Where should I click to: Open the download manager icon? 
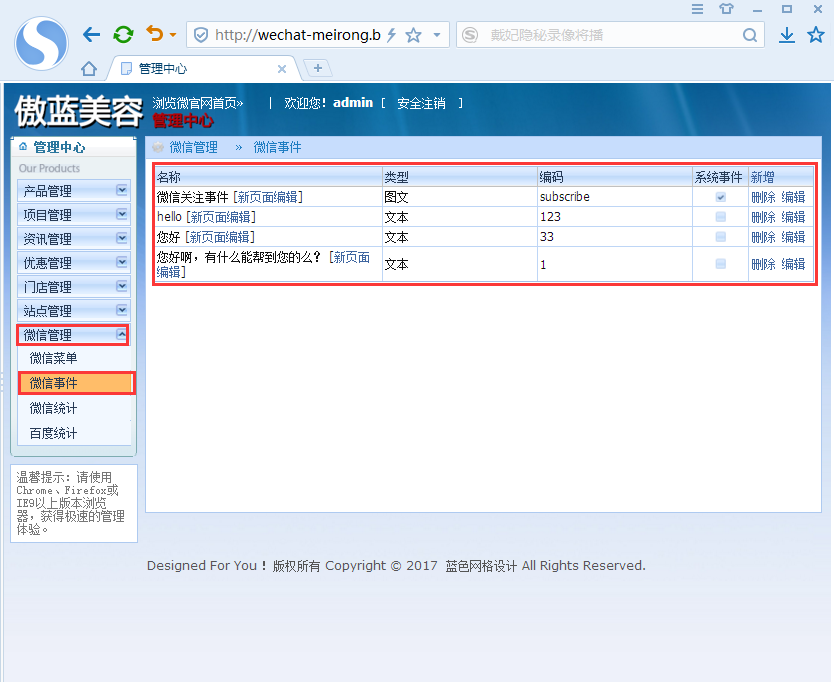point(786,33)
